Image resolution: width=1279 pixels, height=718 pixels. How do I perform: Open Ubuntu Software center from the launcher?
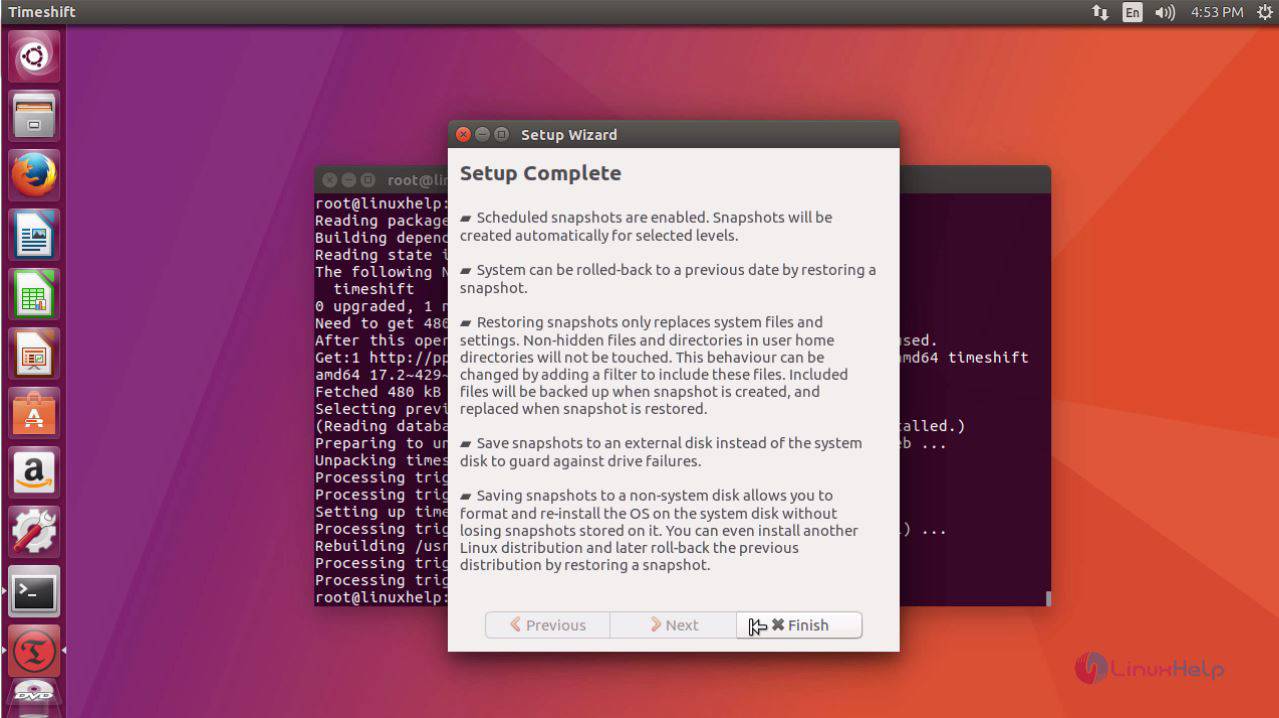coord(34,413)
